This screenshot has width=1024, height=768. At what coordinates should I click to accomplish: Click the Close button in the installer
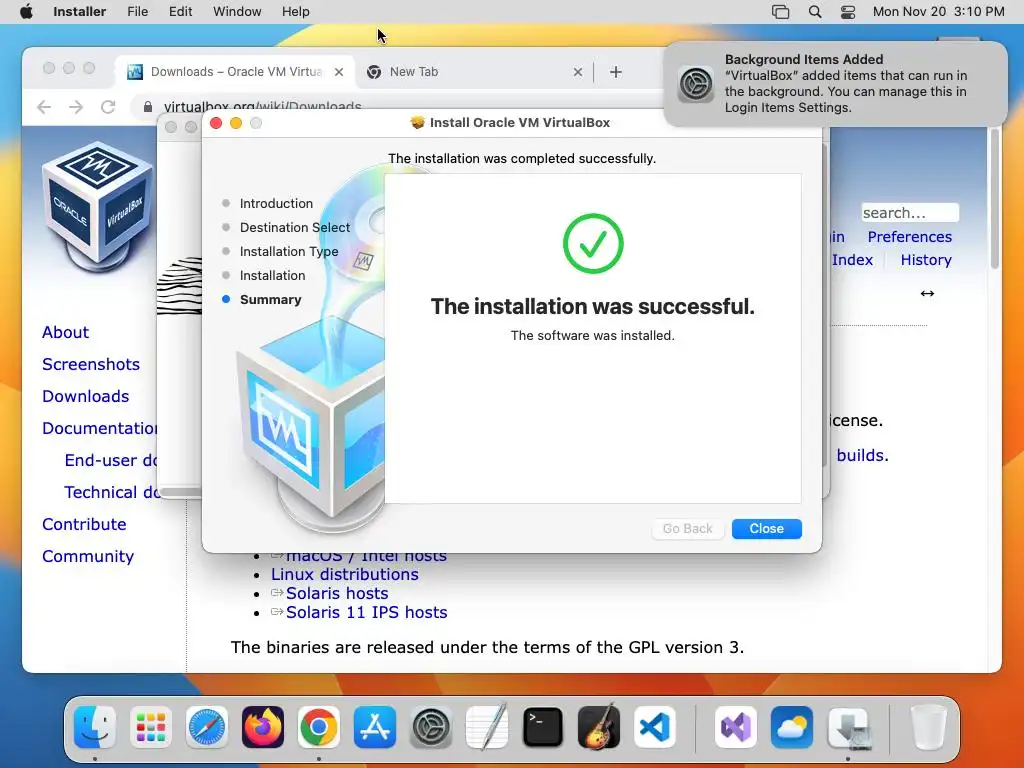[767, 528]
